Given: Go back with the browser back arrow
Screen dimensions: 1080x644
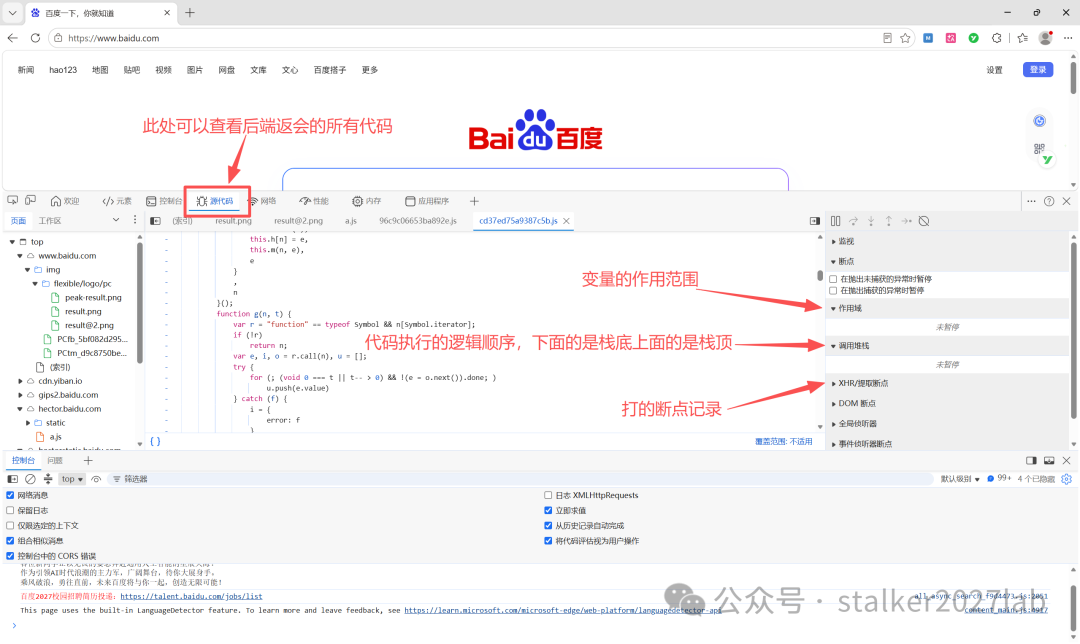Looking at the screenshot, I should point(12,38).
